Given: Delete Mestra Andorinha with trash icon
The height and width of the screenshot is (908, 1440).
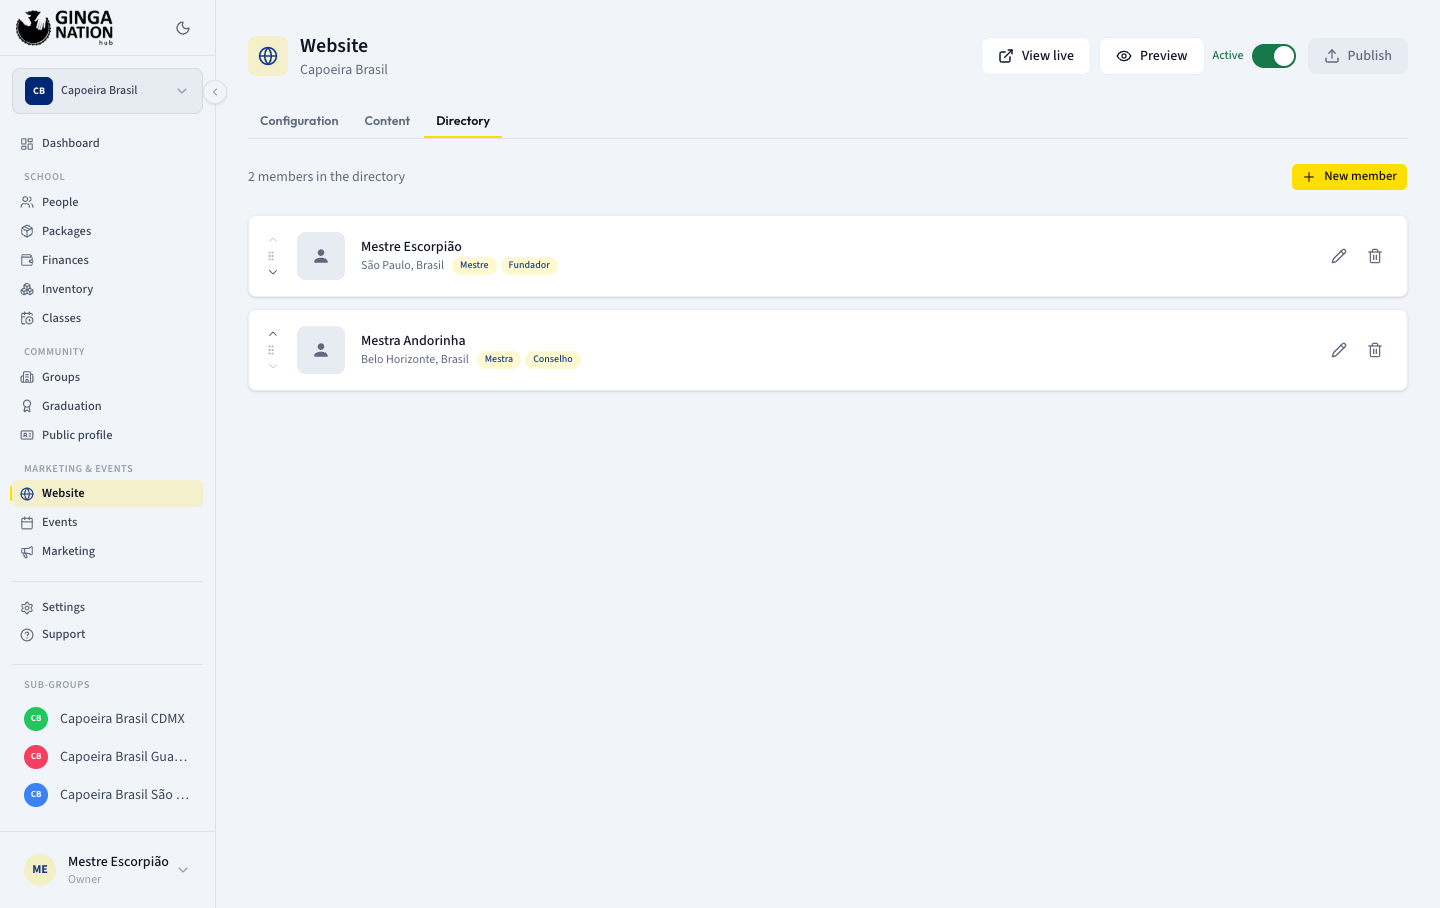Looking at the screenshot, I should [x=1375, y=350].
